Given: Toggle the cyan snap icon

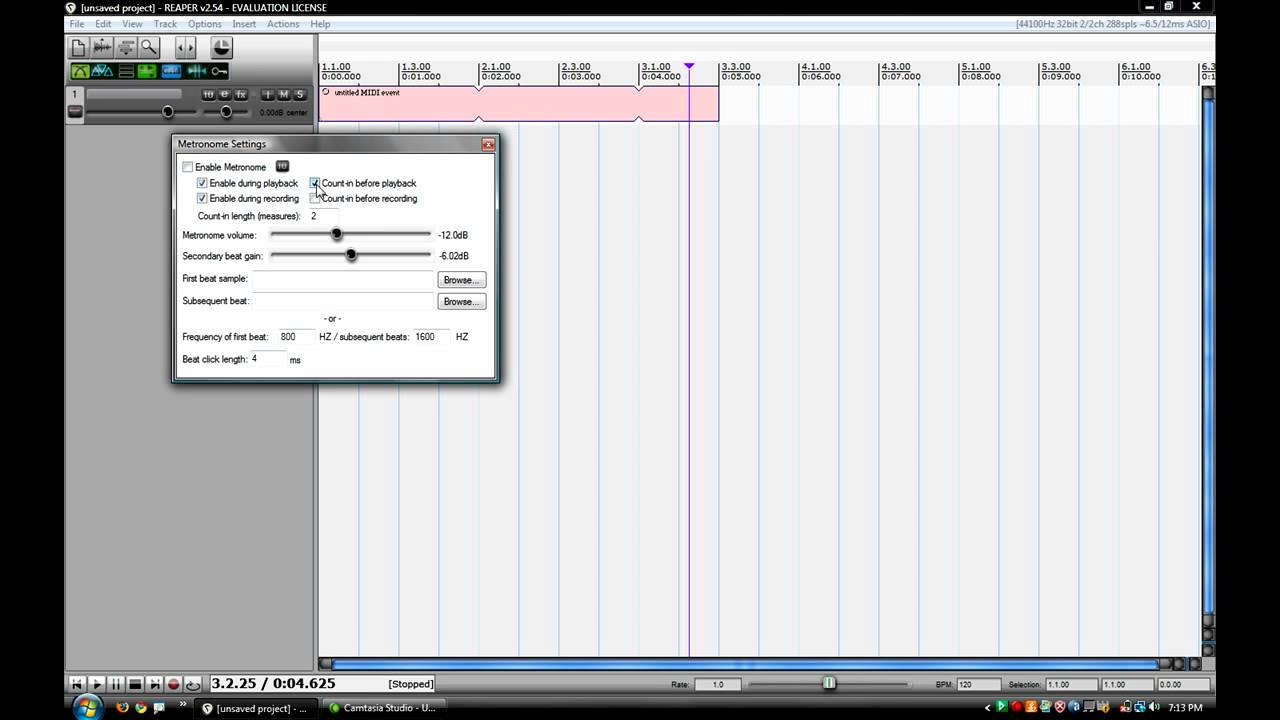Looking at the screenshot, I should coord(196,71).
